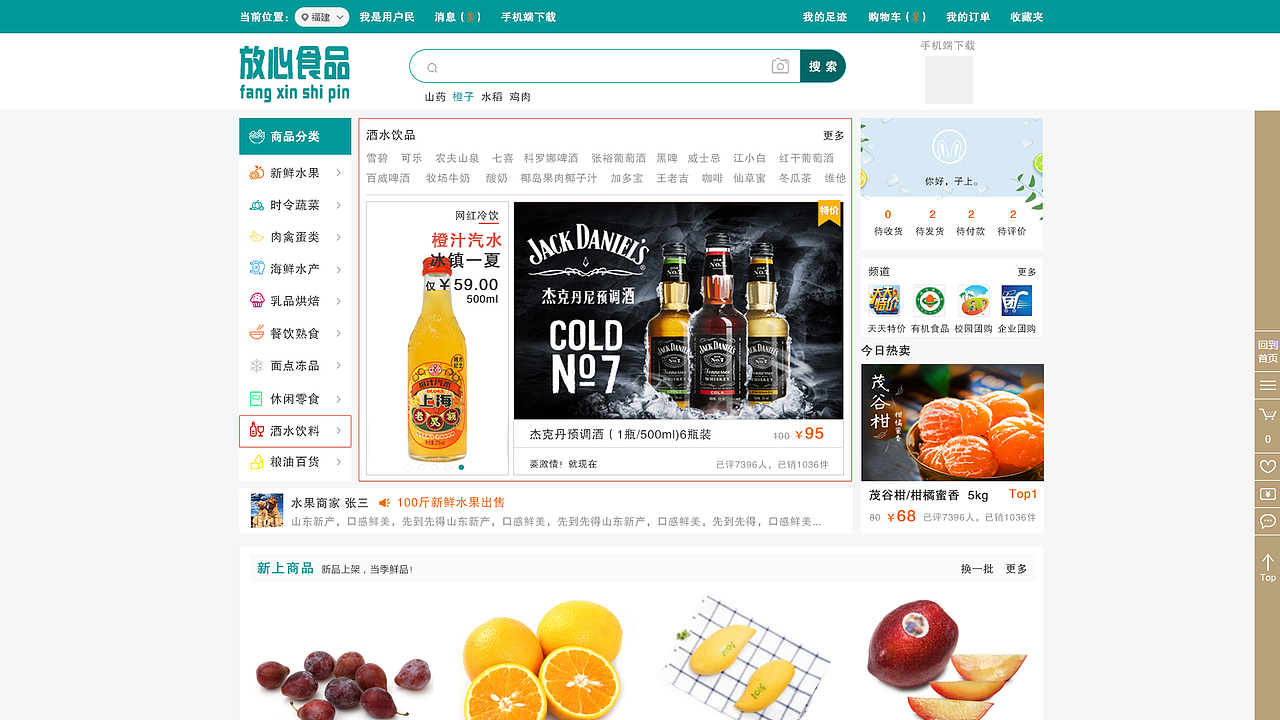Open 手机端下载 in top bar

pos(528,17)
